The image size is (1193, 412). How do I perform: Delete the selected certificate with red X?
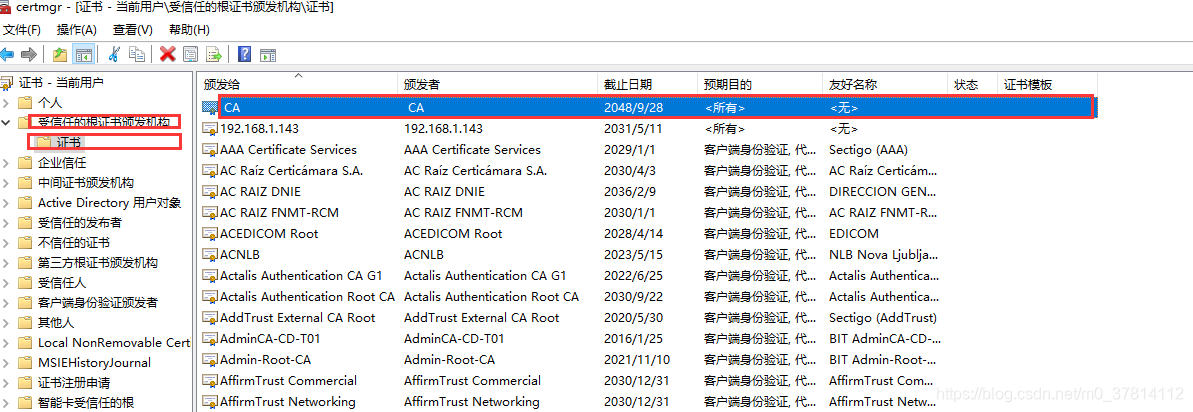coord(168,54)
